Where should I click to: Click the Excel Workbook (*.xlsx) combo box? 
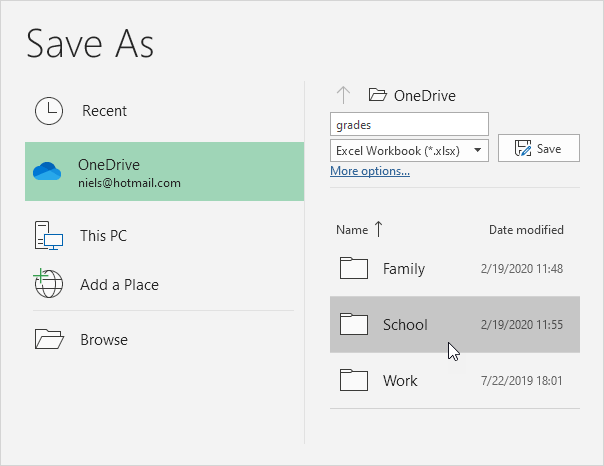[x=409, y=151]
